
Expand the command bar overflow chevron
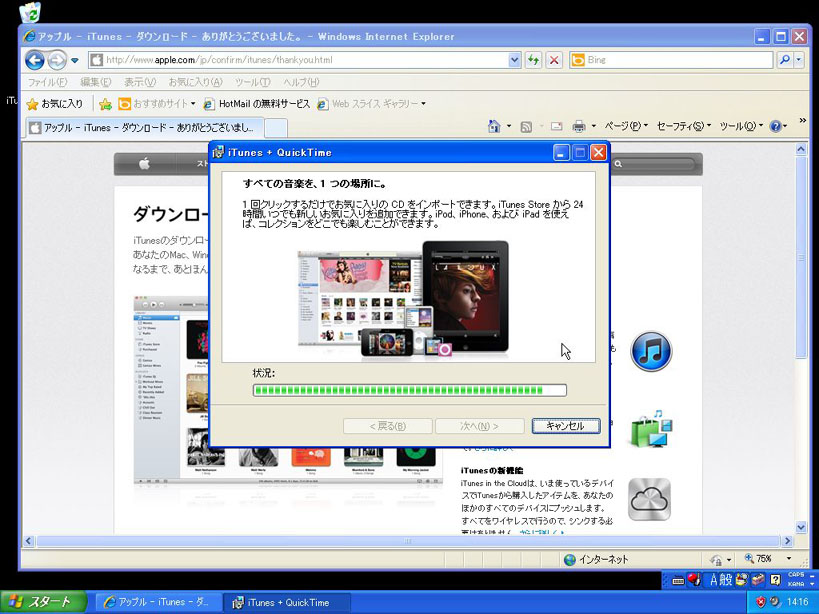(x=803, y=121)
